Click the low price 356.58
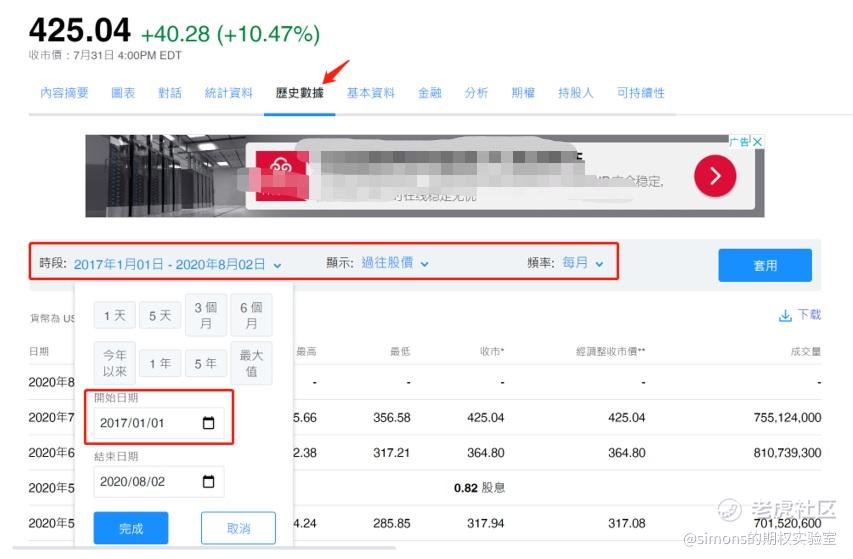This screenshot has width=853, height=559. pyautogui.click(x=392, y=418)
